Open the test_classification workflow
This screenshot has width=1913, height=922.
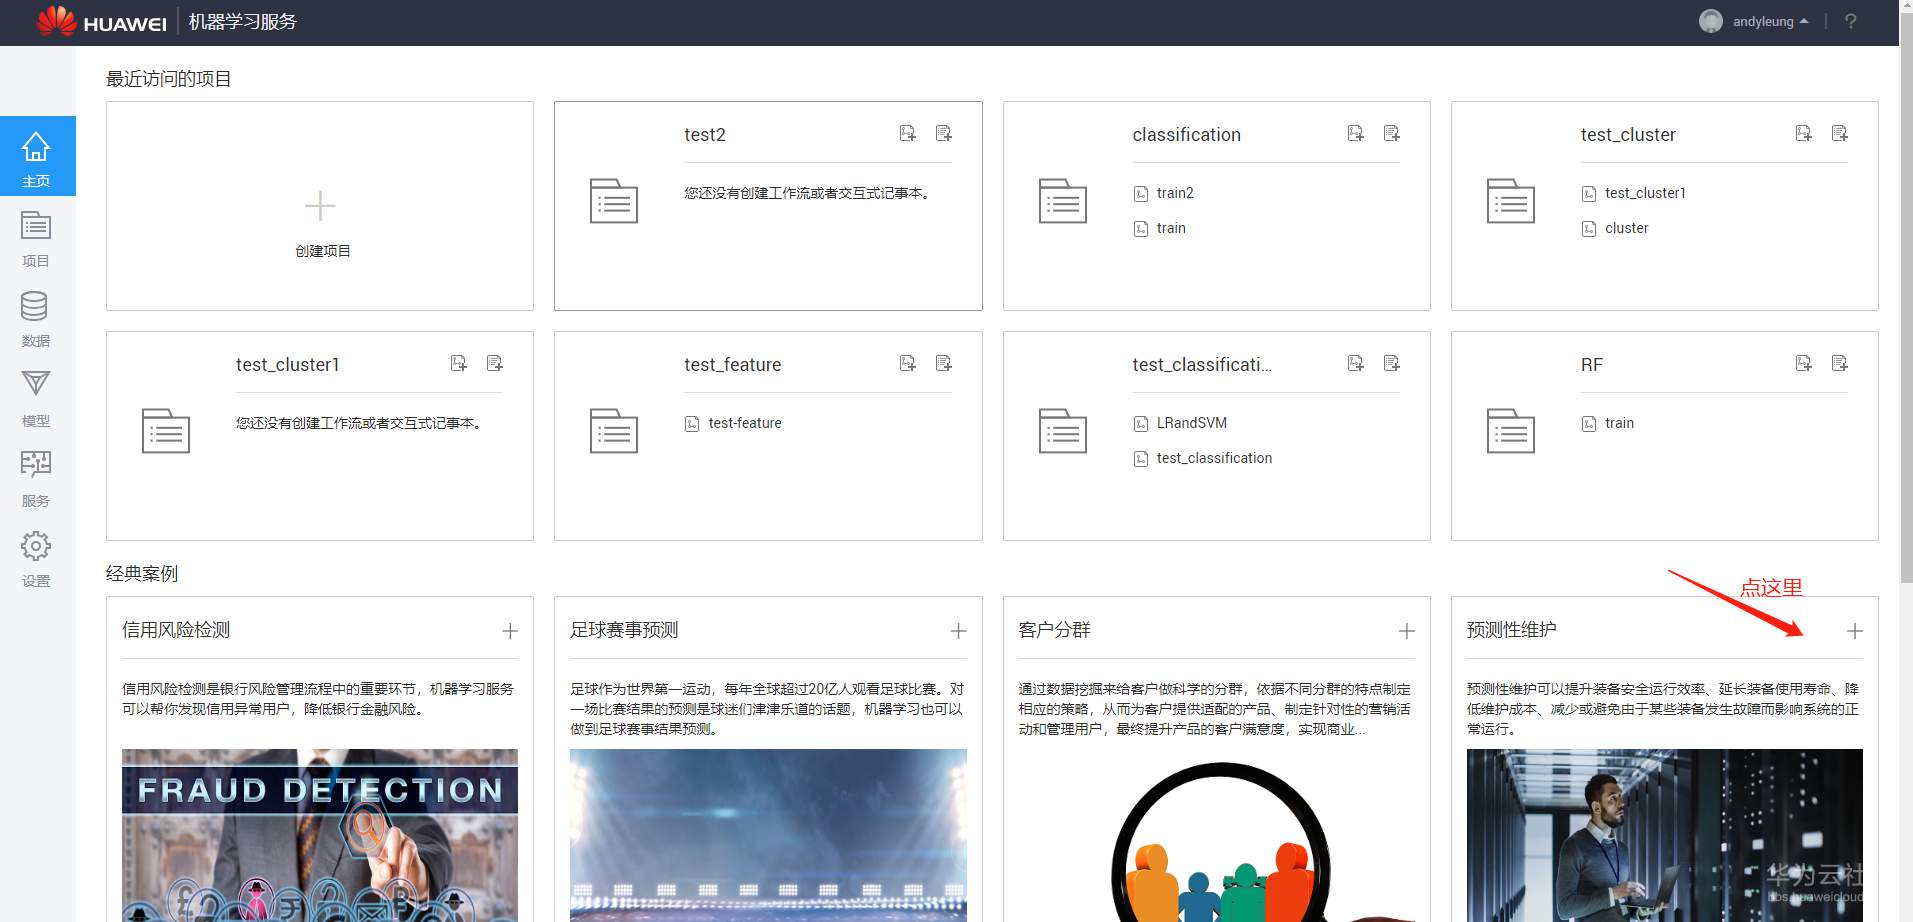[x=1203, y=458]
